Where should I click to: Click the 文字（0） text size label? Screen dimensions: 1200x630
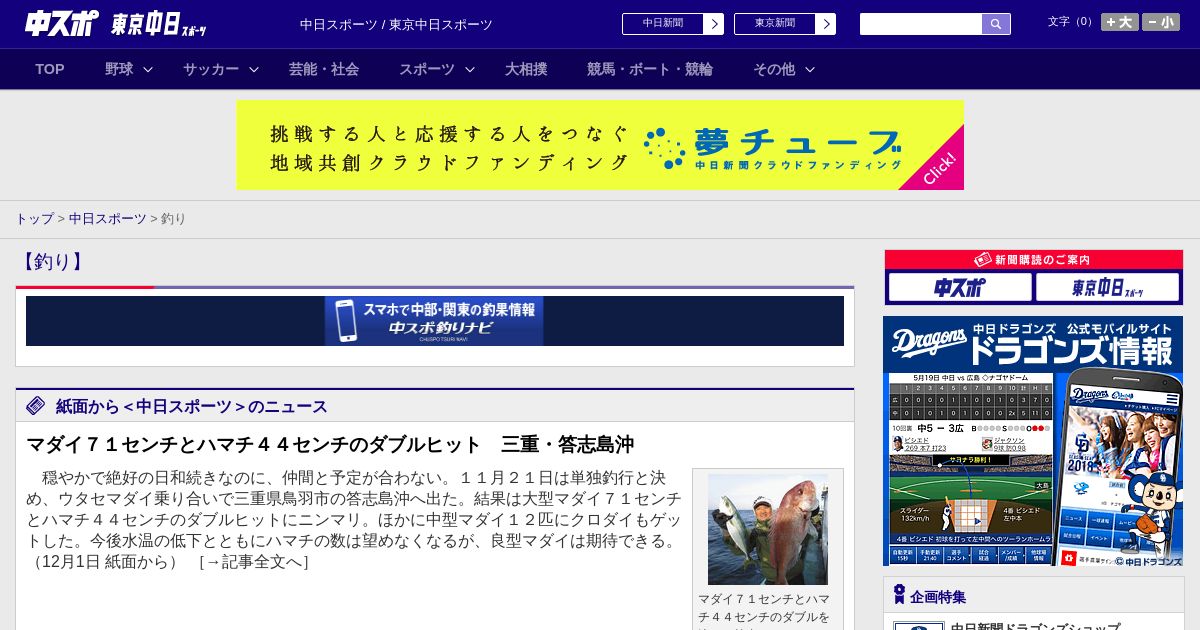[1072, 22]
